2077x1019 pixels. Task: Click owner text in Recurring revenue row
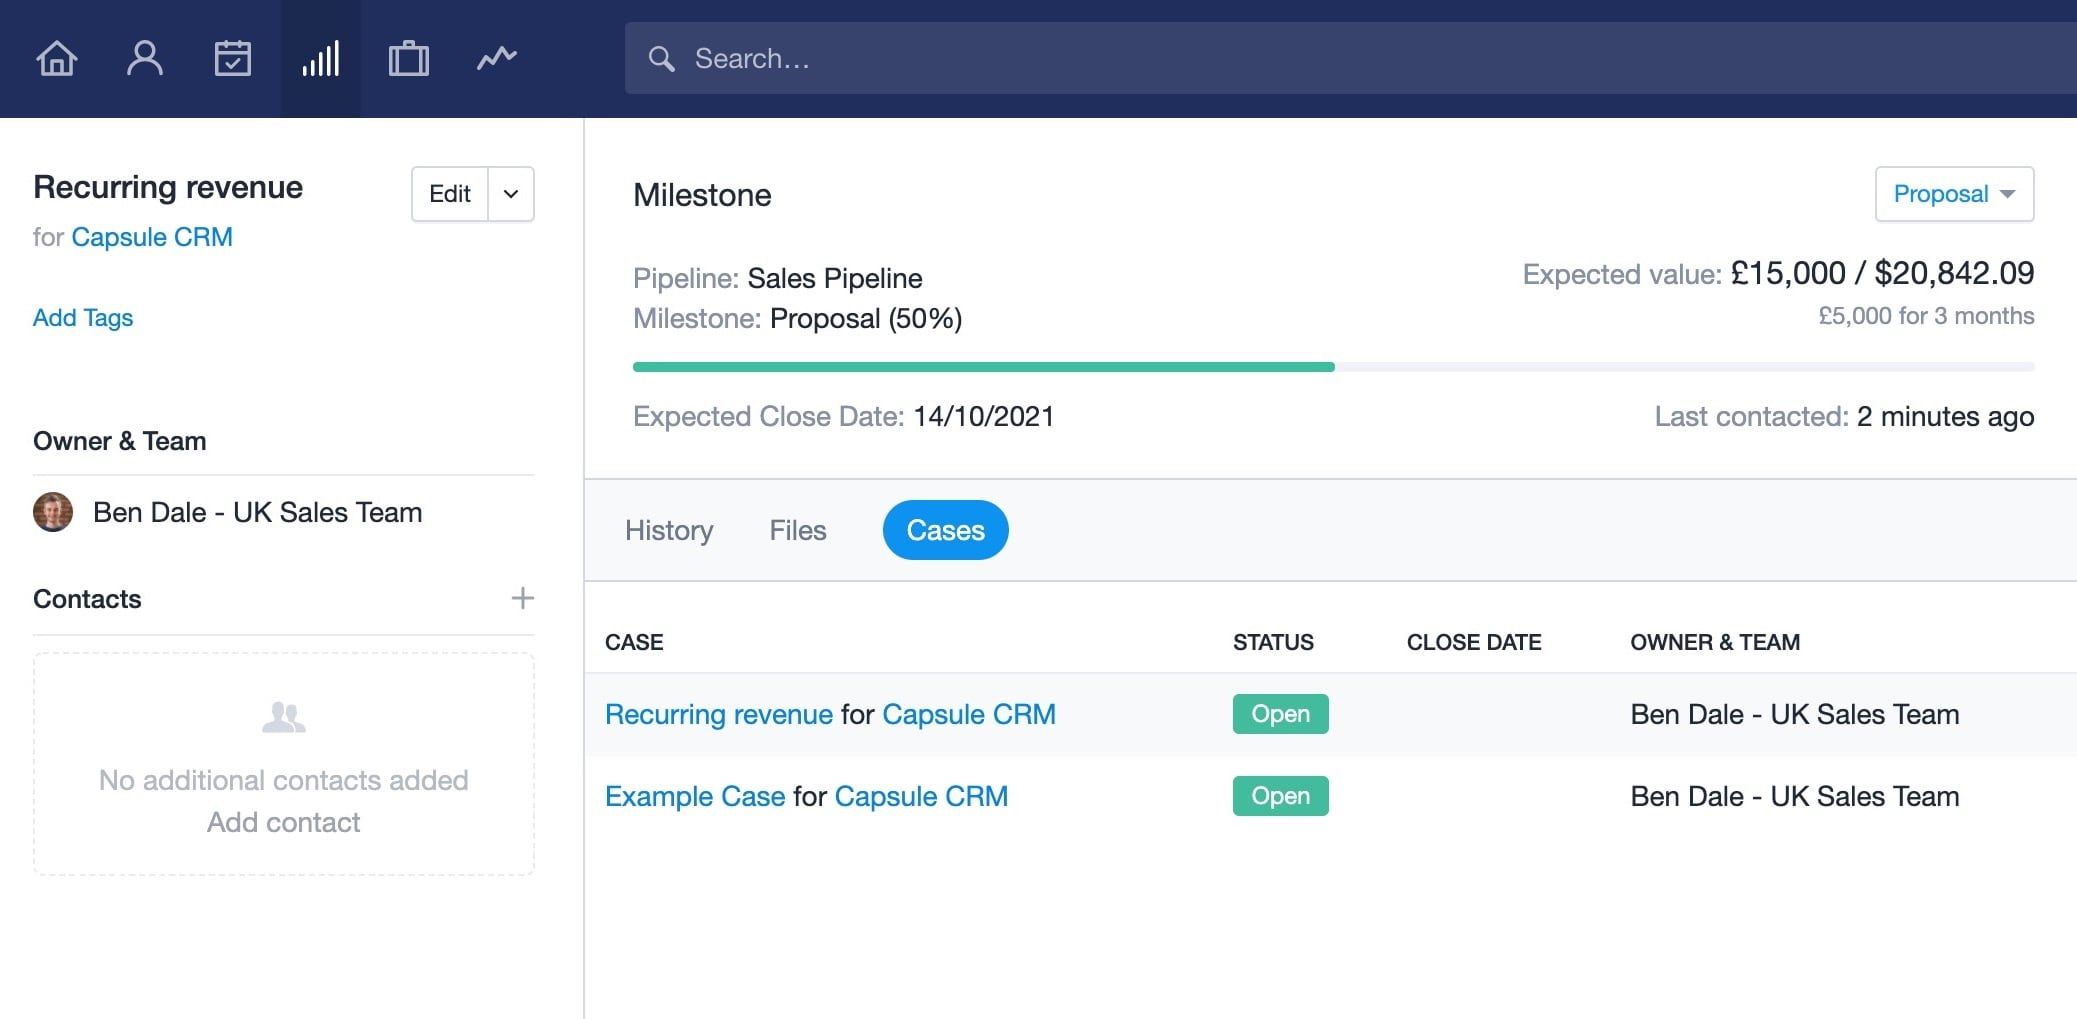point(1795,714)
